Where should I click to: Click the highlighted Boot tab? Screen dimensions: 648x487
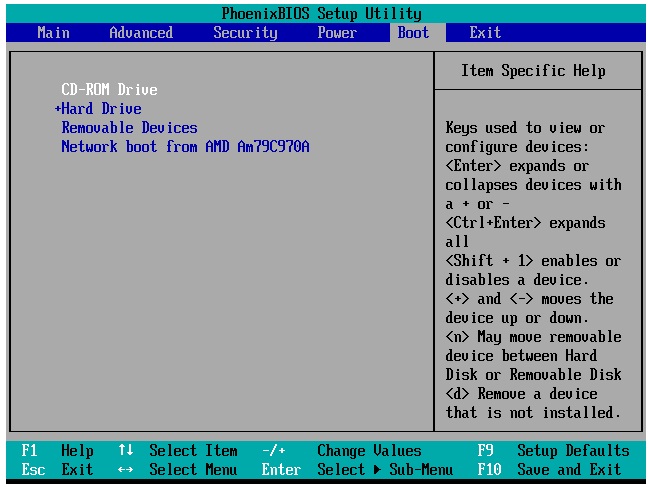[413, 33]
